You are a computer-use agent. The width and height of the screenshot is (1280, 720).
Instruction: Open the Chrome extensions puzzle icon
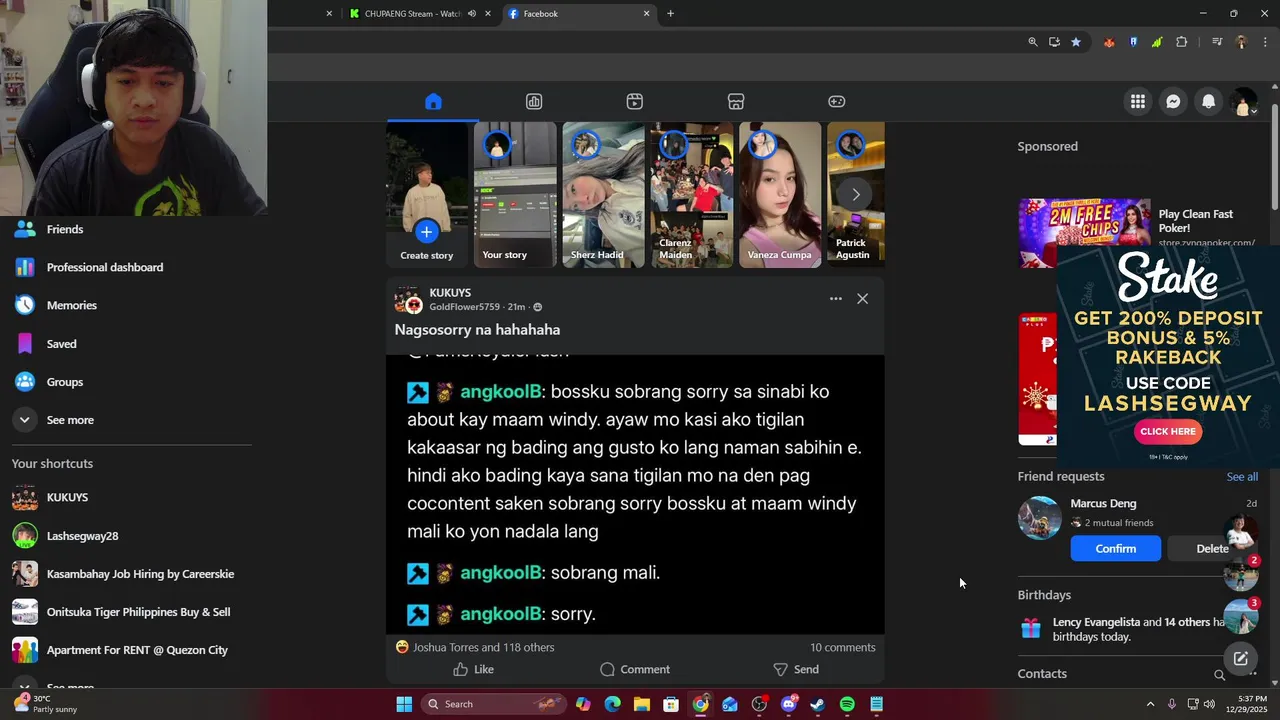[x=1182, y=42]
